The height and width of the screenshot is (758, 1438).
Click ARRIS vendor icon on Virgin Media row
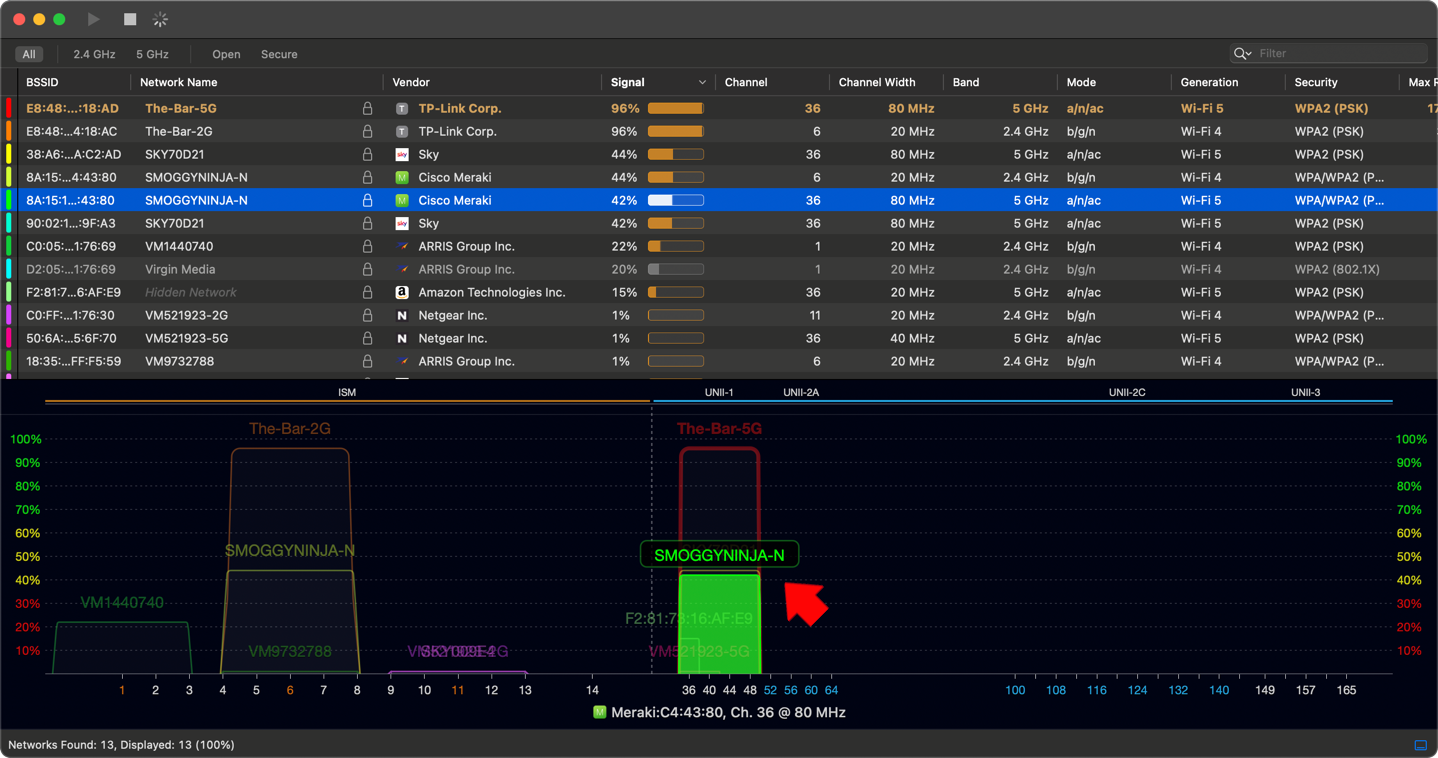point(402,269)
